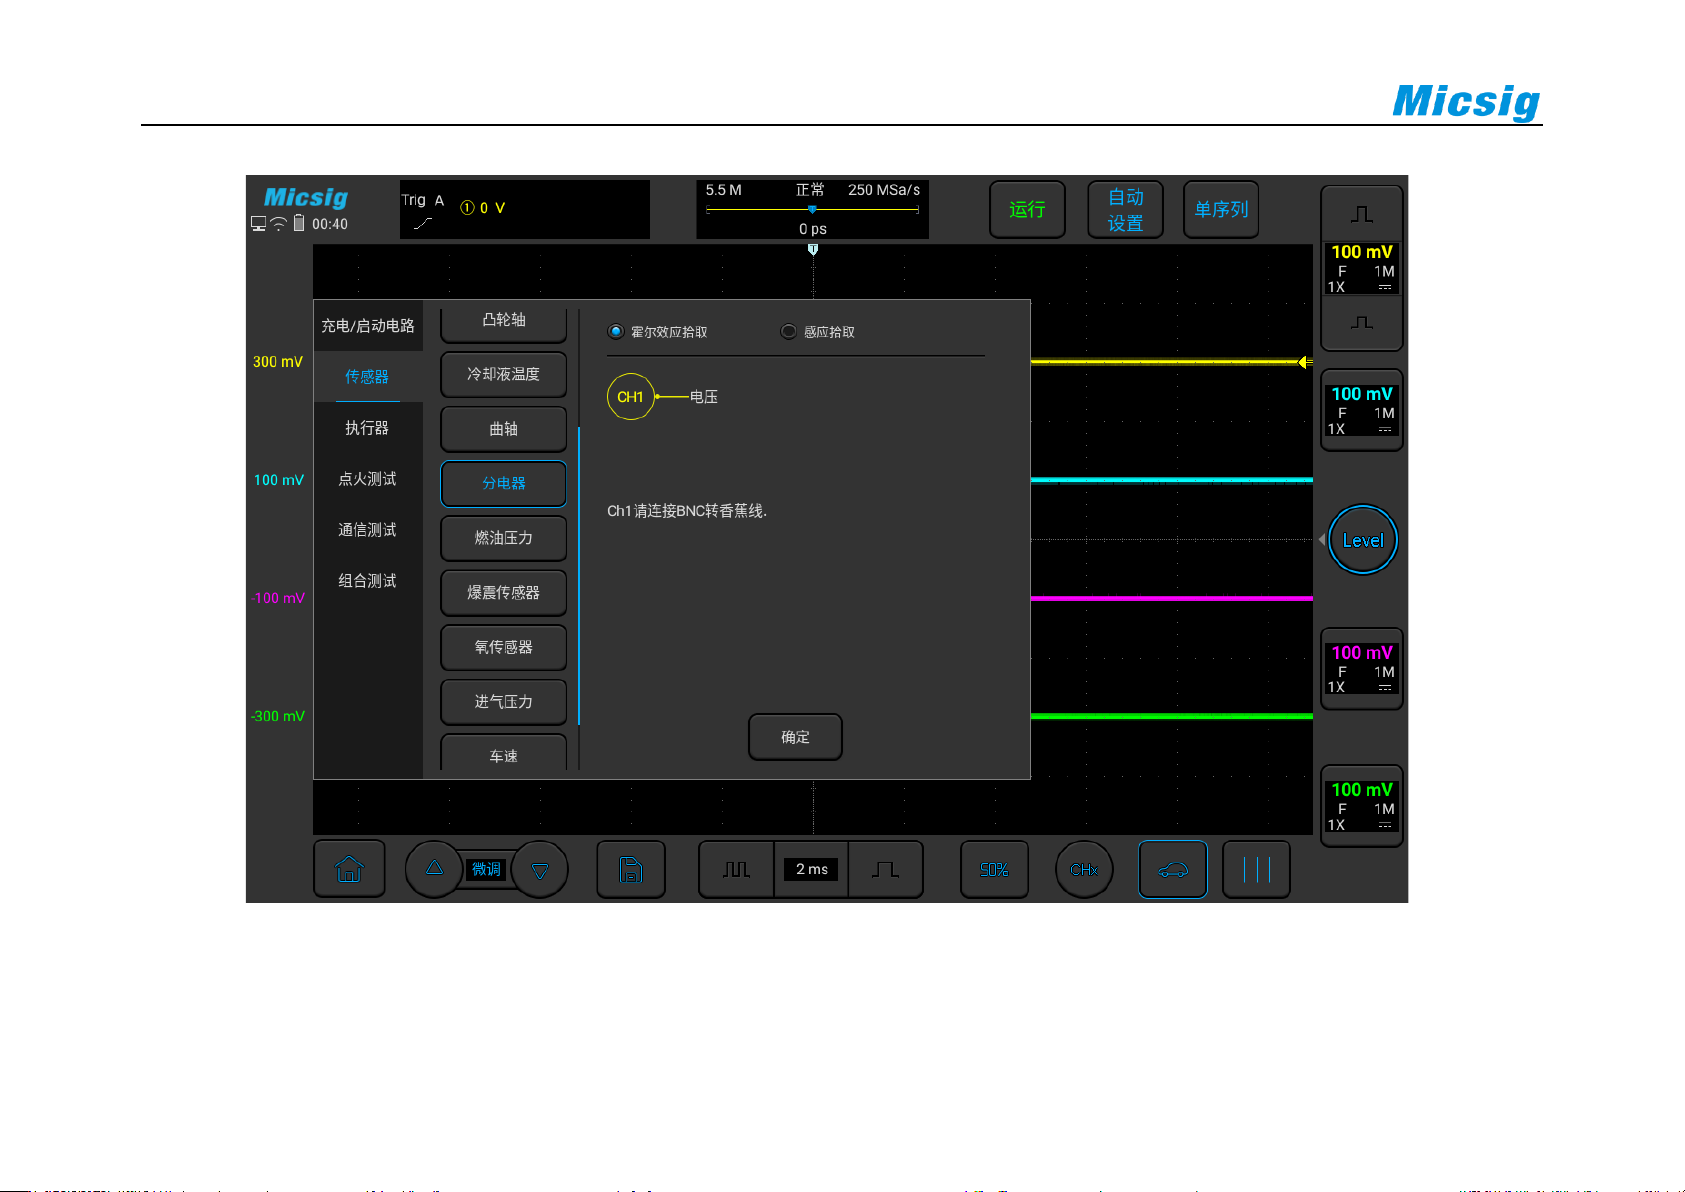Open the sensor list blue scrollbar
This screenshot has height=1192, width=1685.
point(579,576)
